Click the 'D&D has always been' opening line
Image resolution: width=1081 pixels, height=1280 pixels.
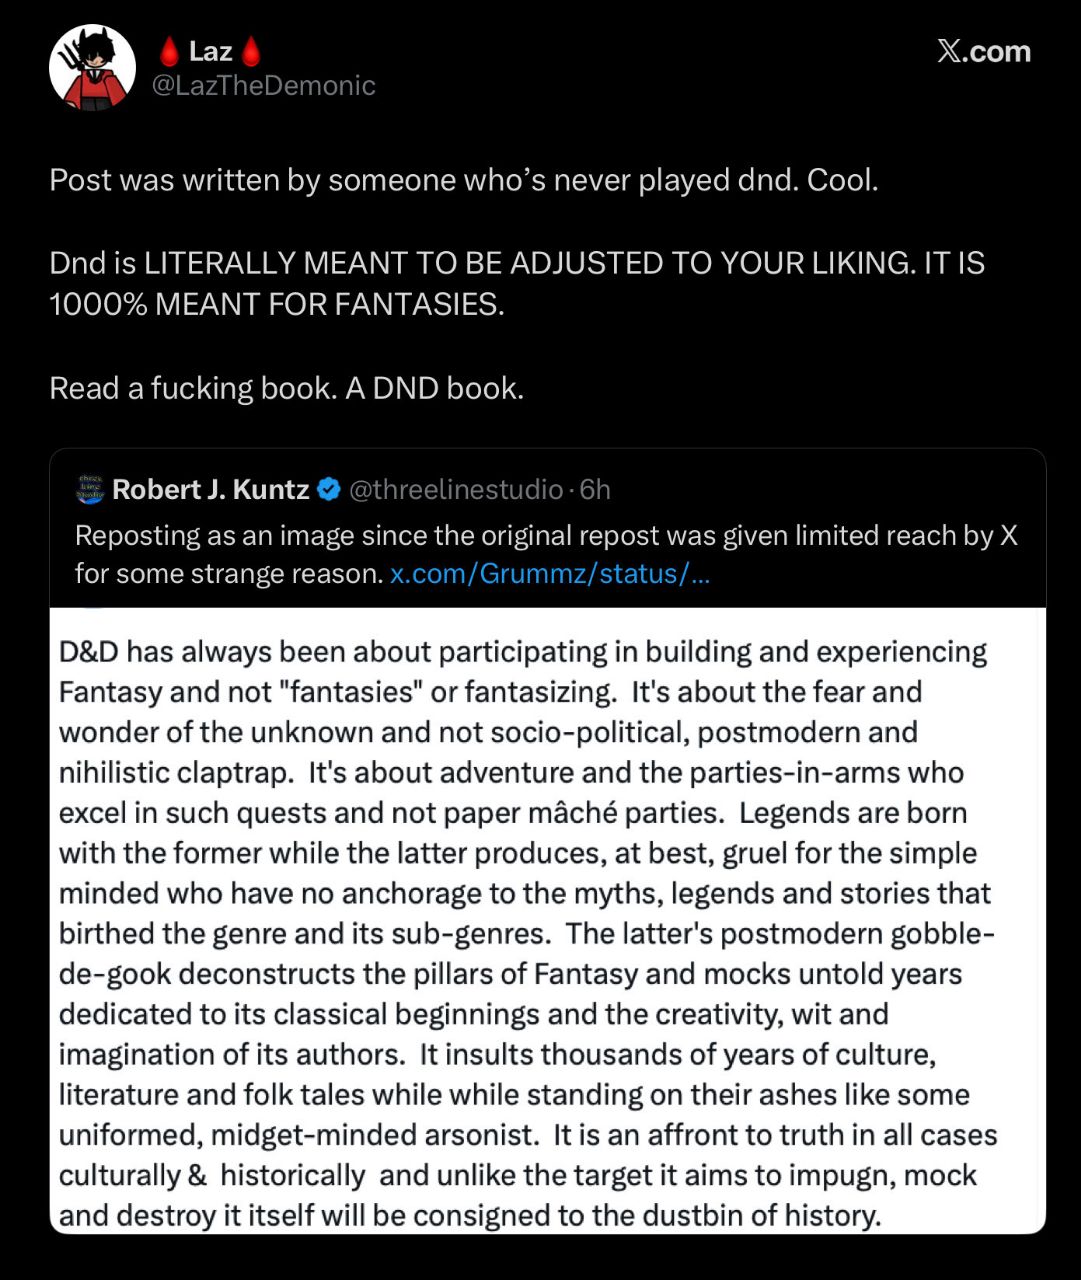pyautogui.click(x=523, y=652)
